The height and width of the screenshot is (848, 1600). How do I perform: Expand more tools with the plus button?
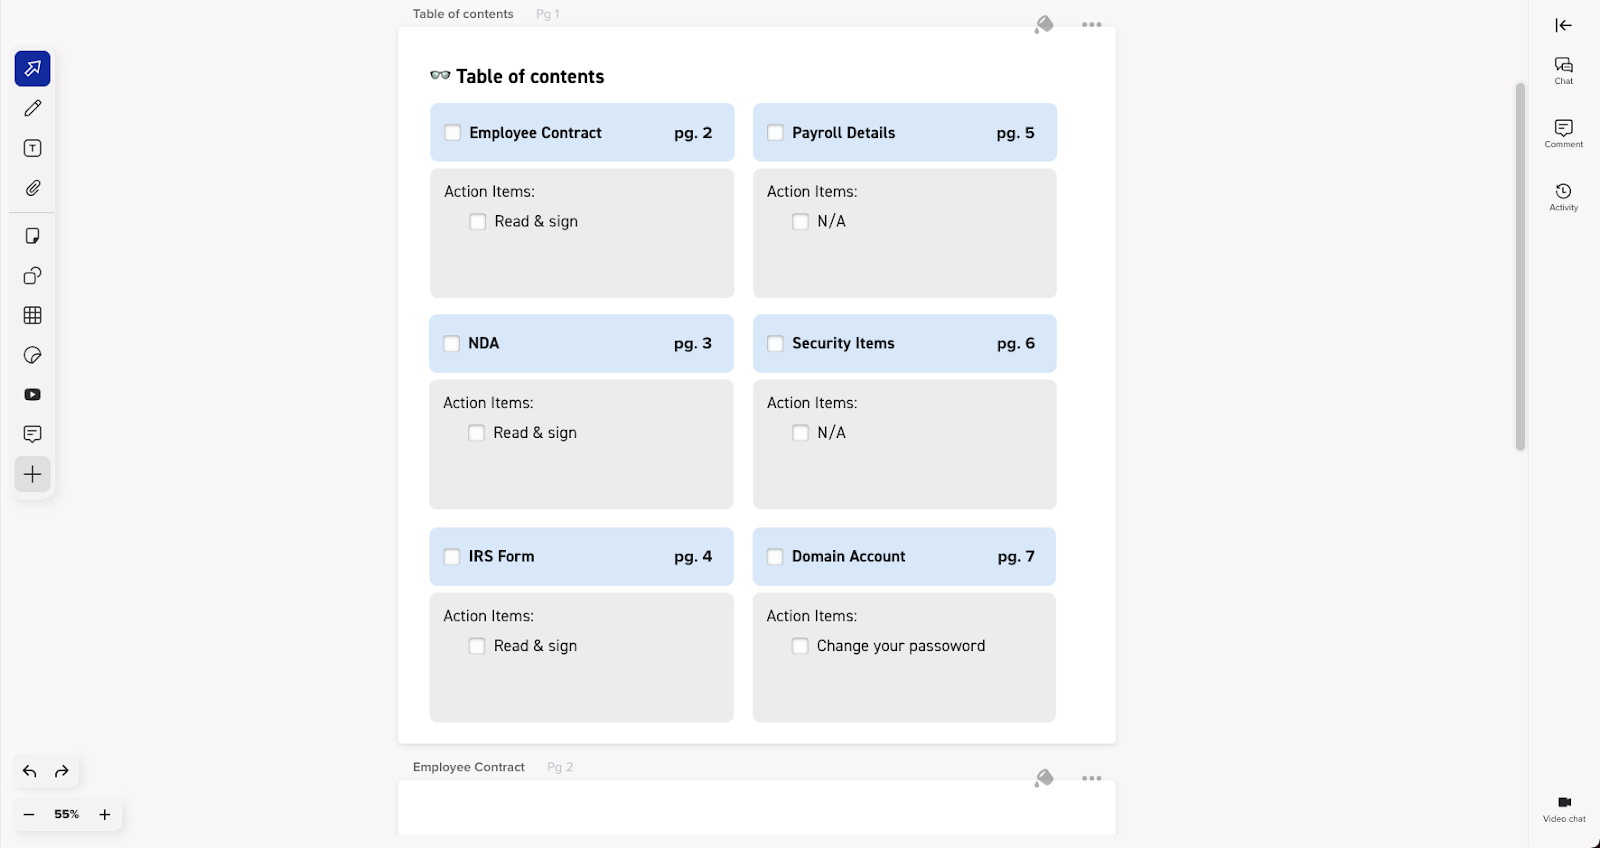point(33,474)
